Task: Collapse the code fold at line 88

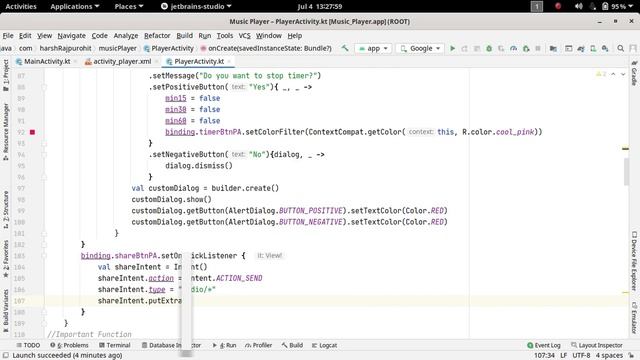Action: point(44,87)
